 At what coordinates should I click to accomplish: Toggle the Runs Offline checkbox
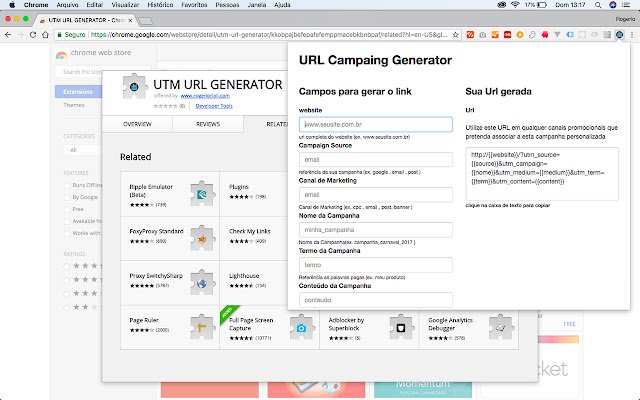67,185
